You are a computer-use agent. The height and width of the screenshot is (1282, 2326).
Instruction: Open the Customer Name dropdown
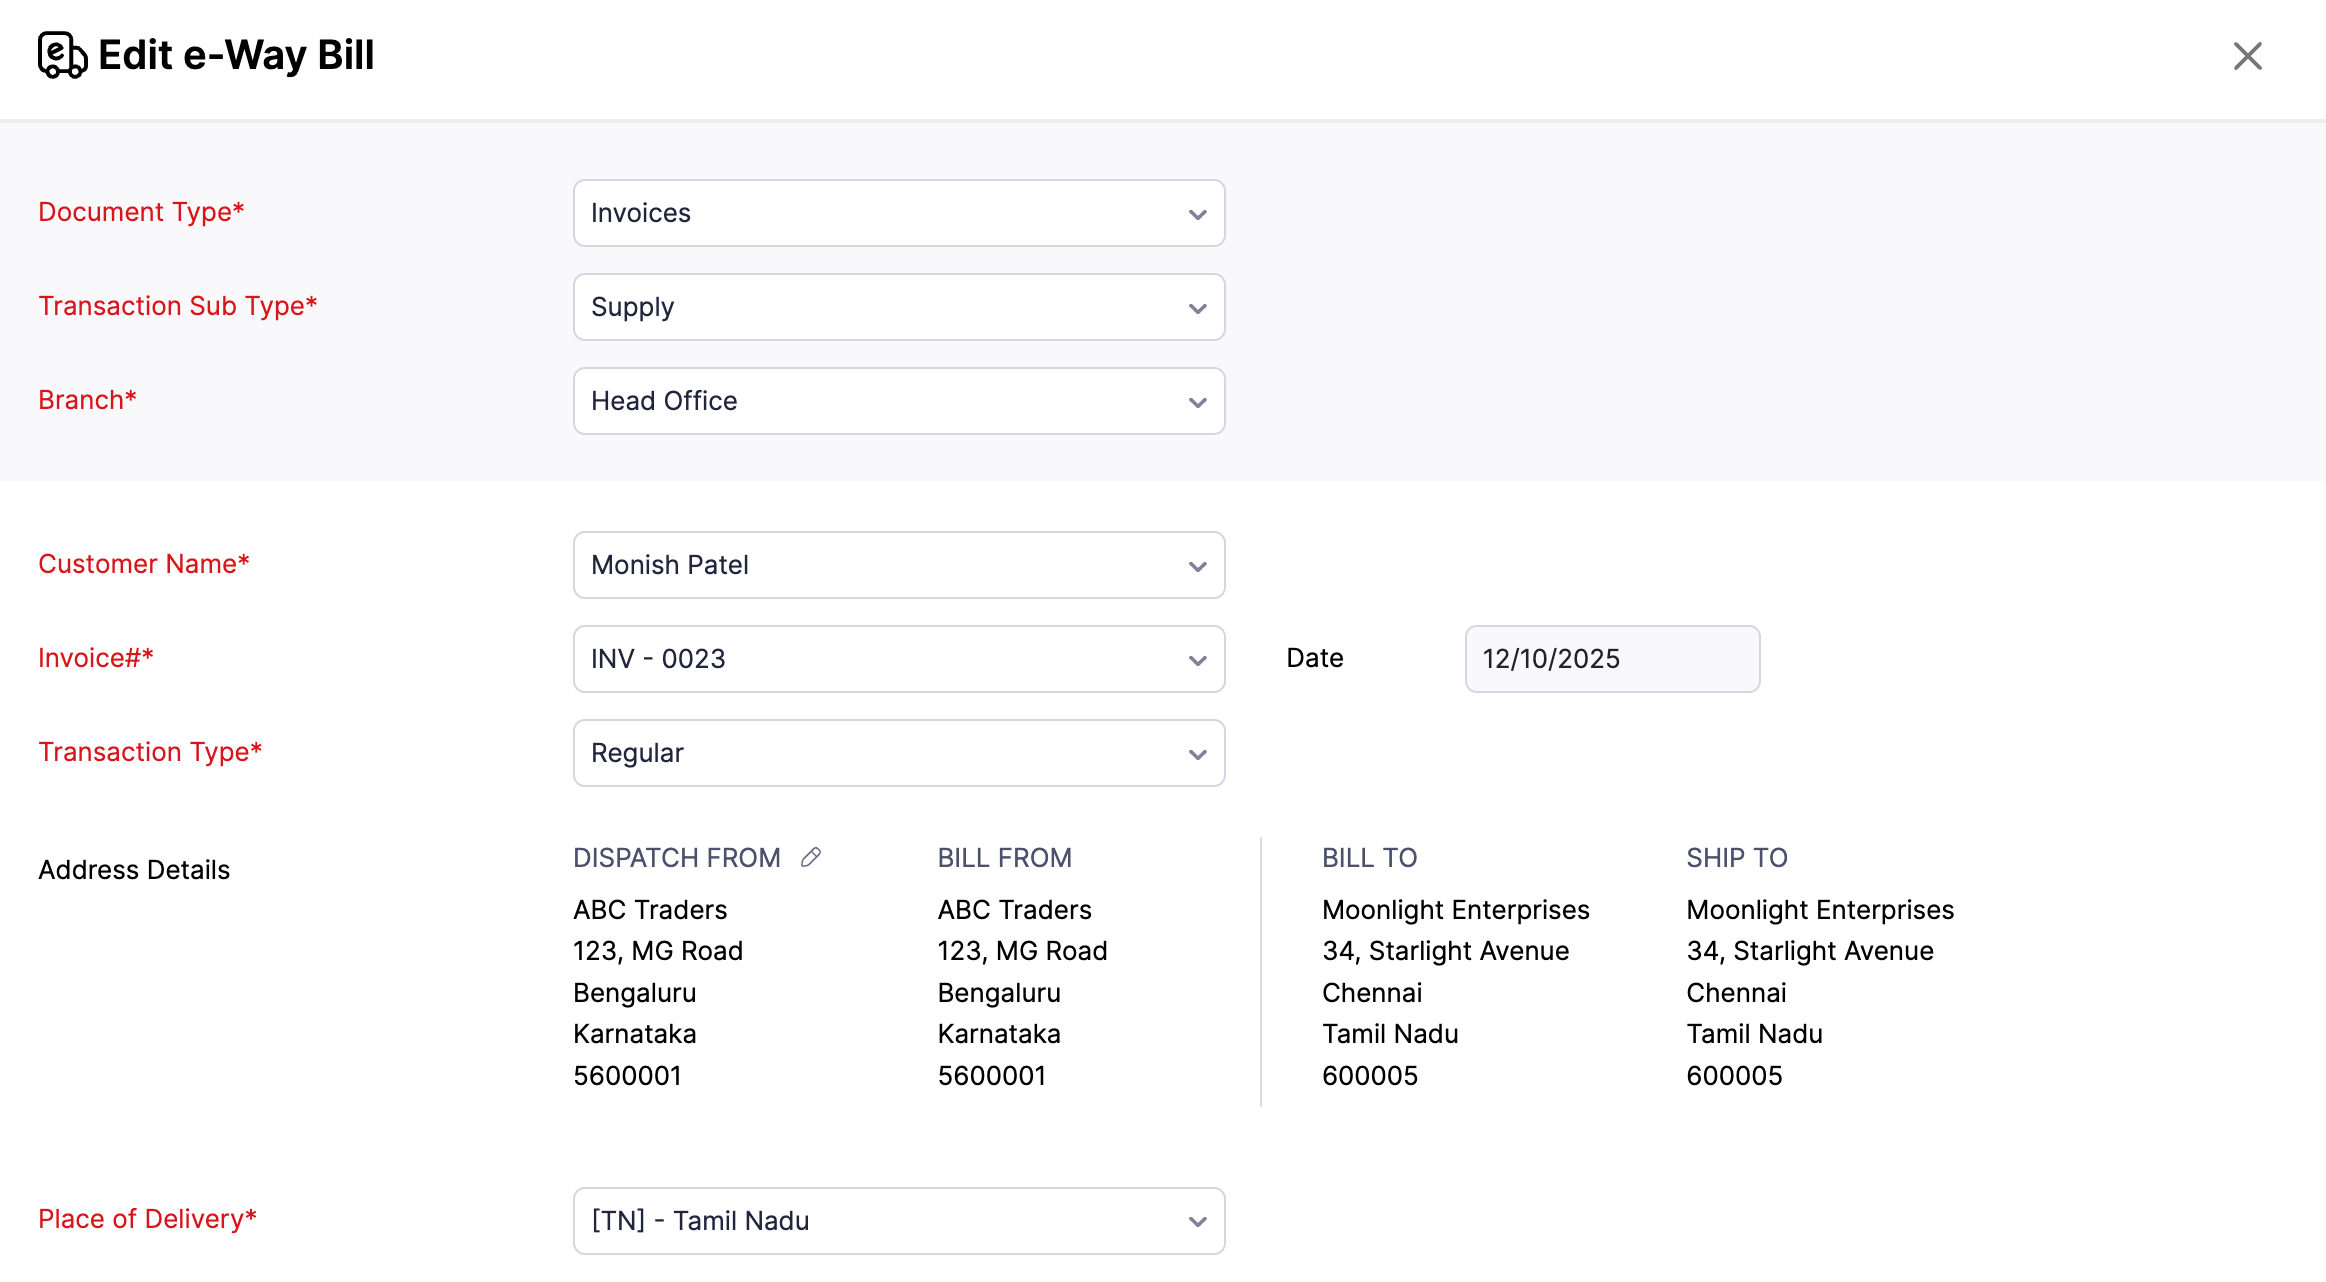(898, 565)
